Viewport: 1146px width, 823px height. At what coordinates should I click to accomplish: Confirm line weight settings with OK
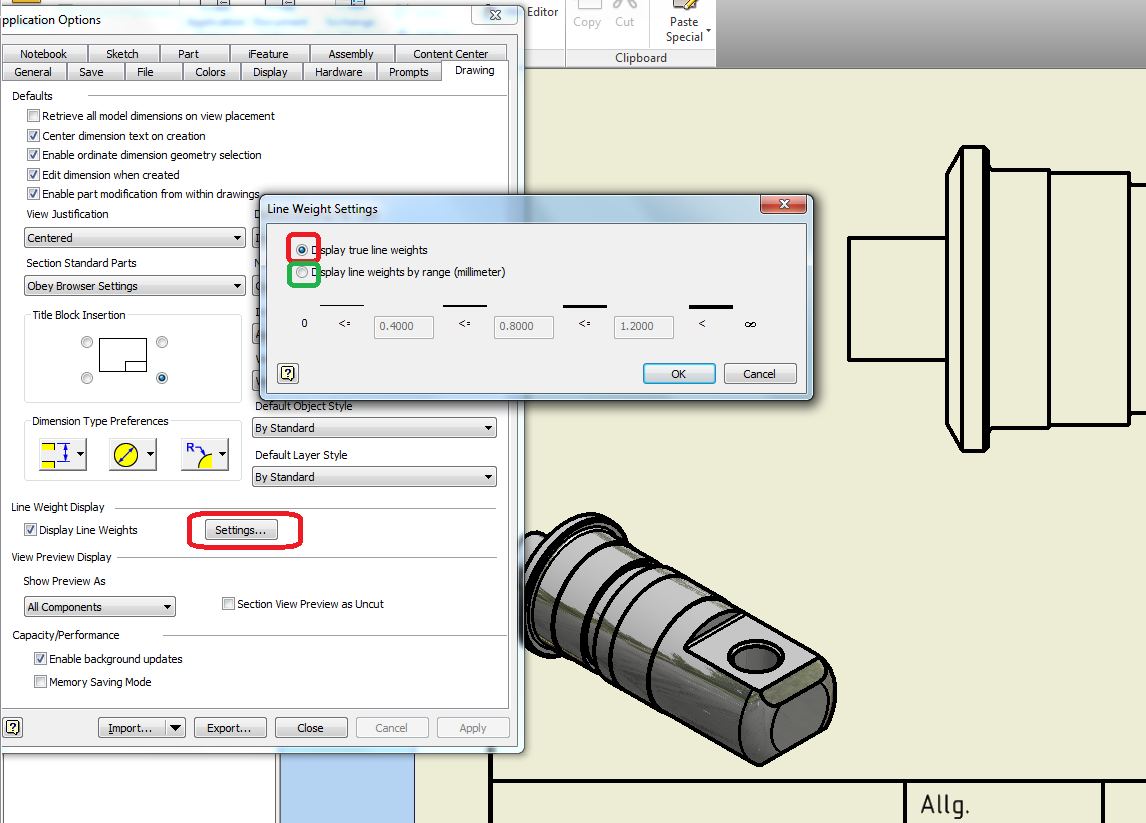pos(679,372)
